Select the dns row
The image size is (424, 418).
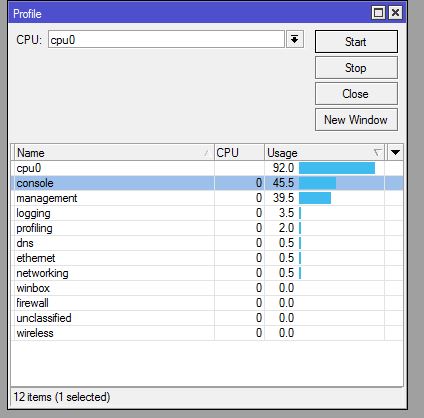point(207,243)
